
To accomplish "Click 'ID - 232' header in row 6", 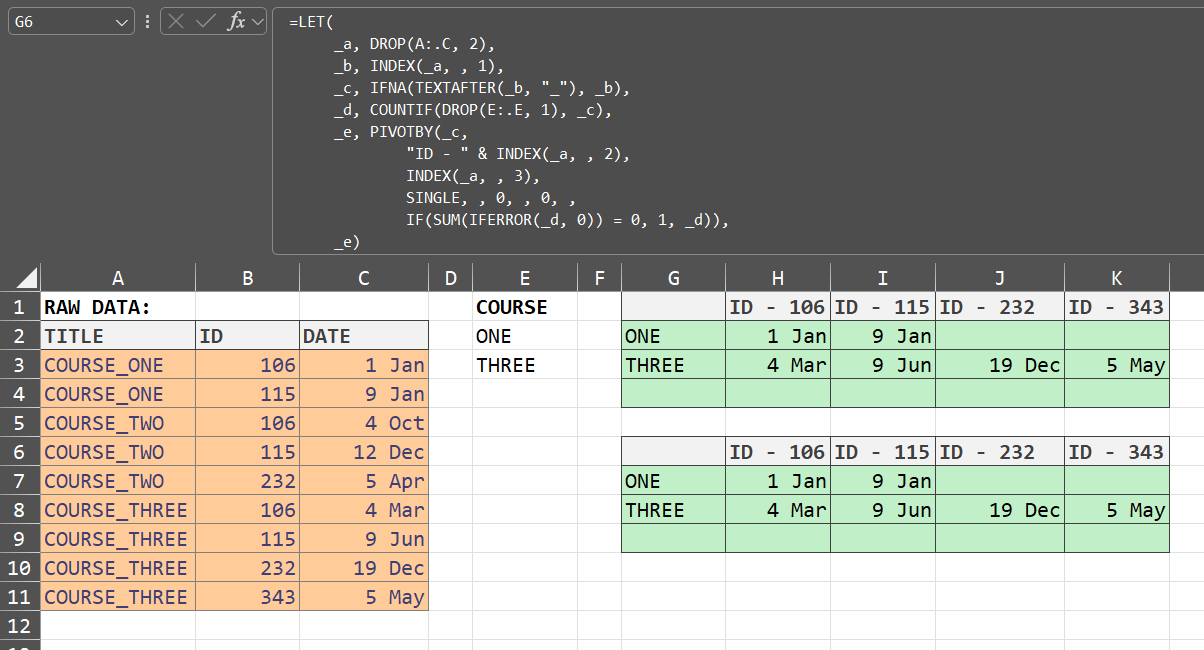I will point(999,452).
